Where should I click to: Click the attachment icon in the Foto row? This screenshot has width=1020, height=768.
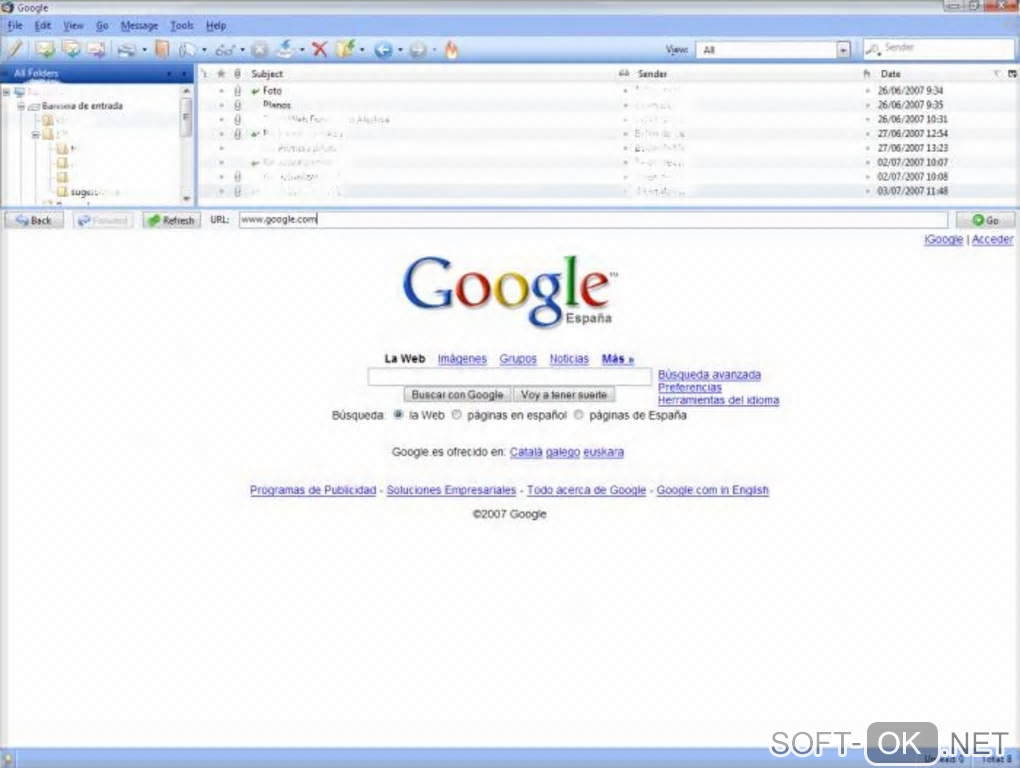click(237, 90)
